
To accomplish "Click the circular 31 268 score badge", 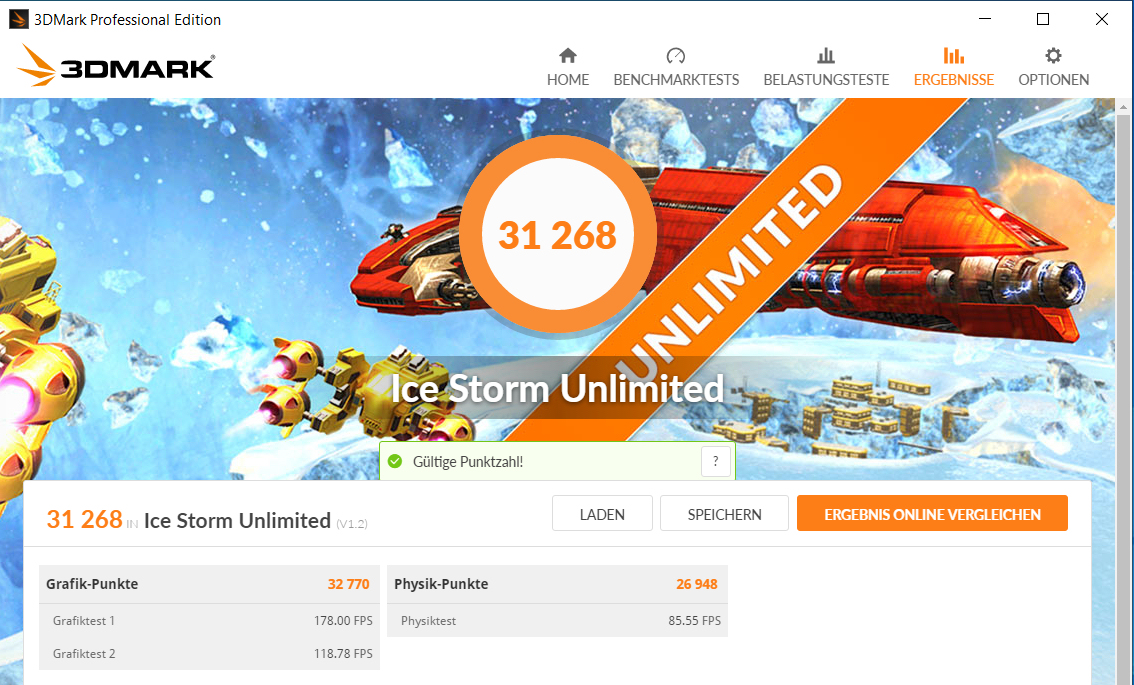I will 558,235.
